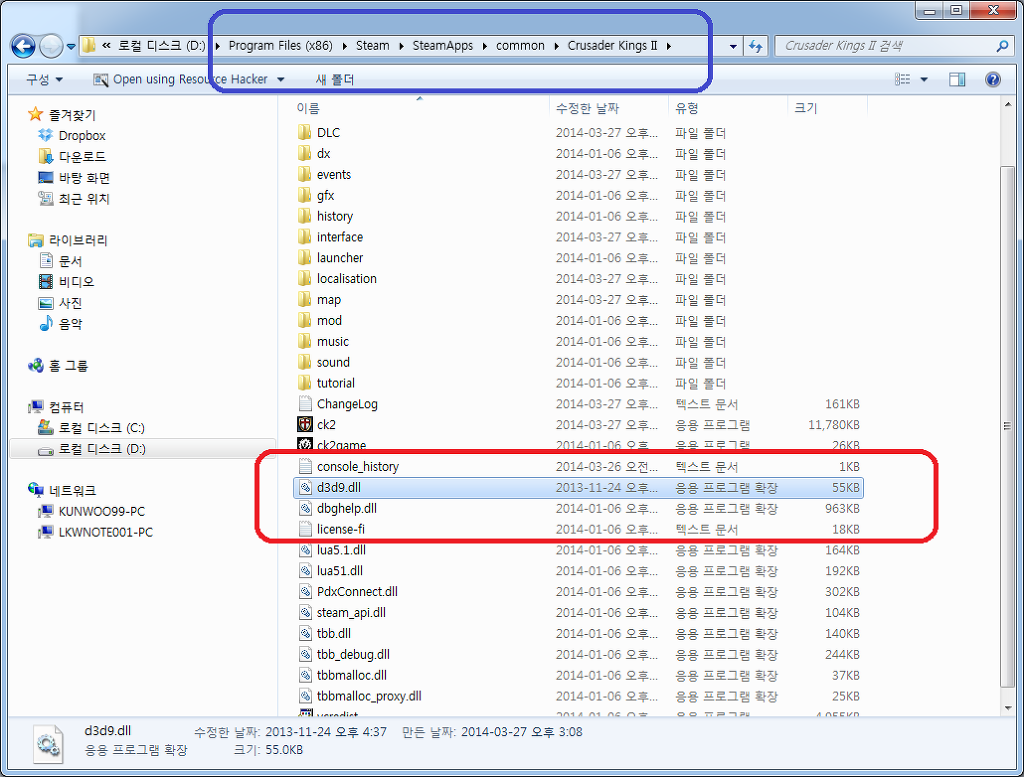Sort by 수정한 날짜 column header
This screenshot has width=1024, height=777.
coord(587,108)
